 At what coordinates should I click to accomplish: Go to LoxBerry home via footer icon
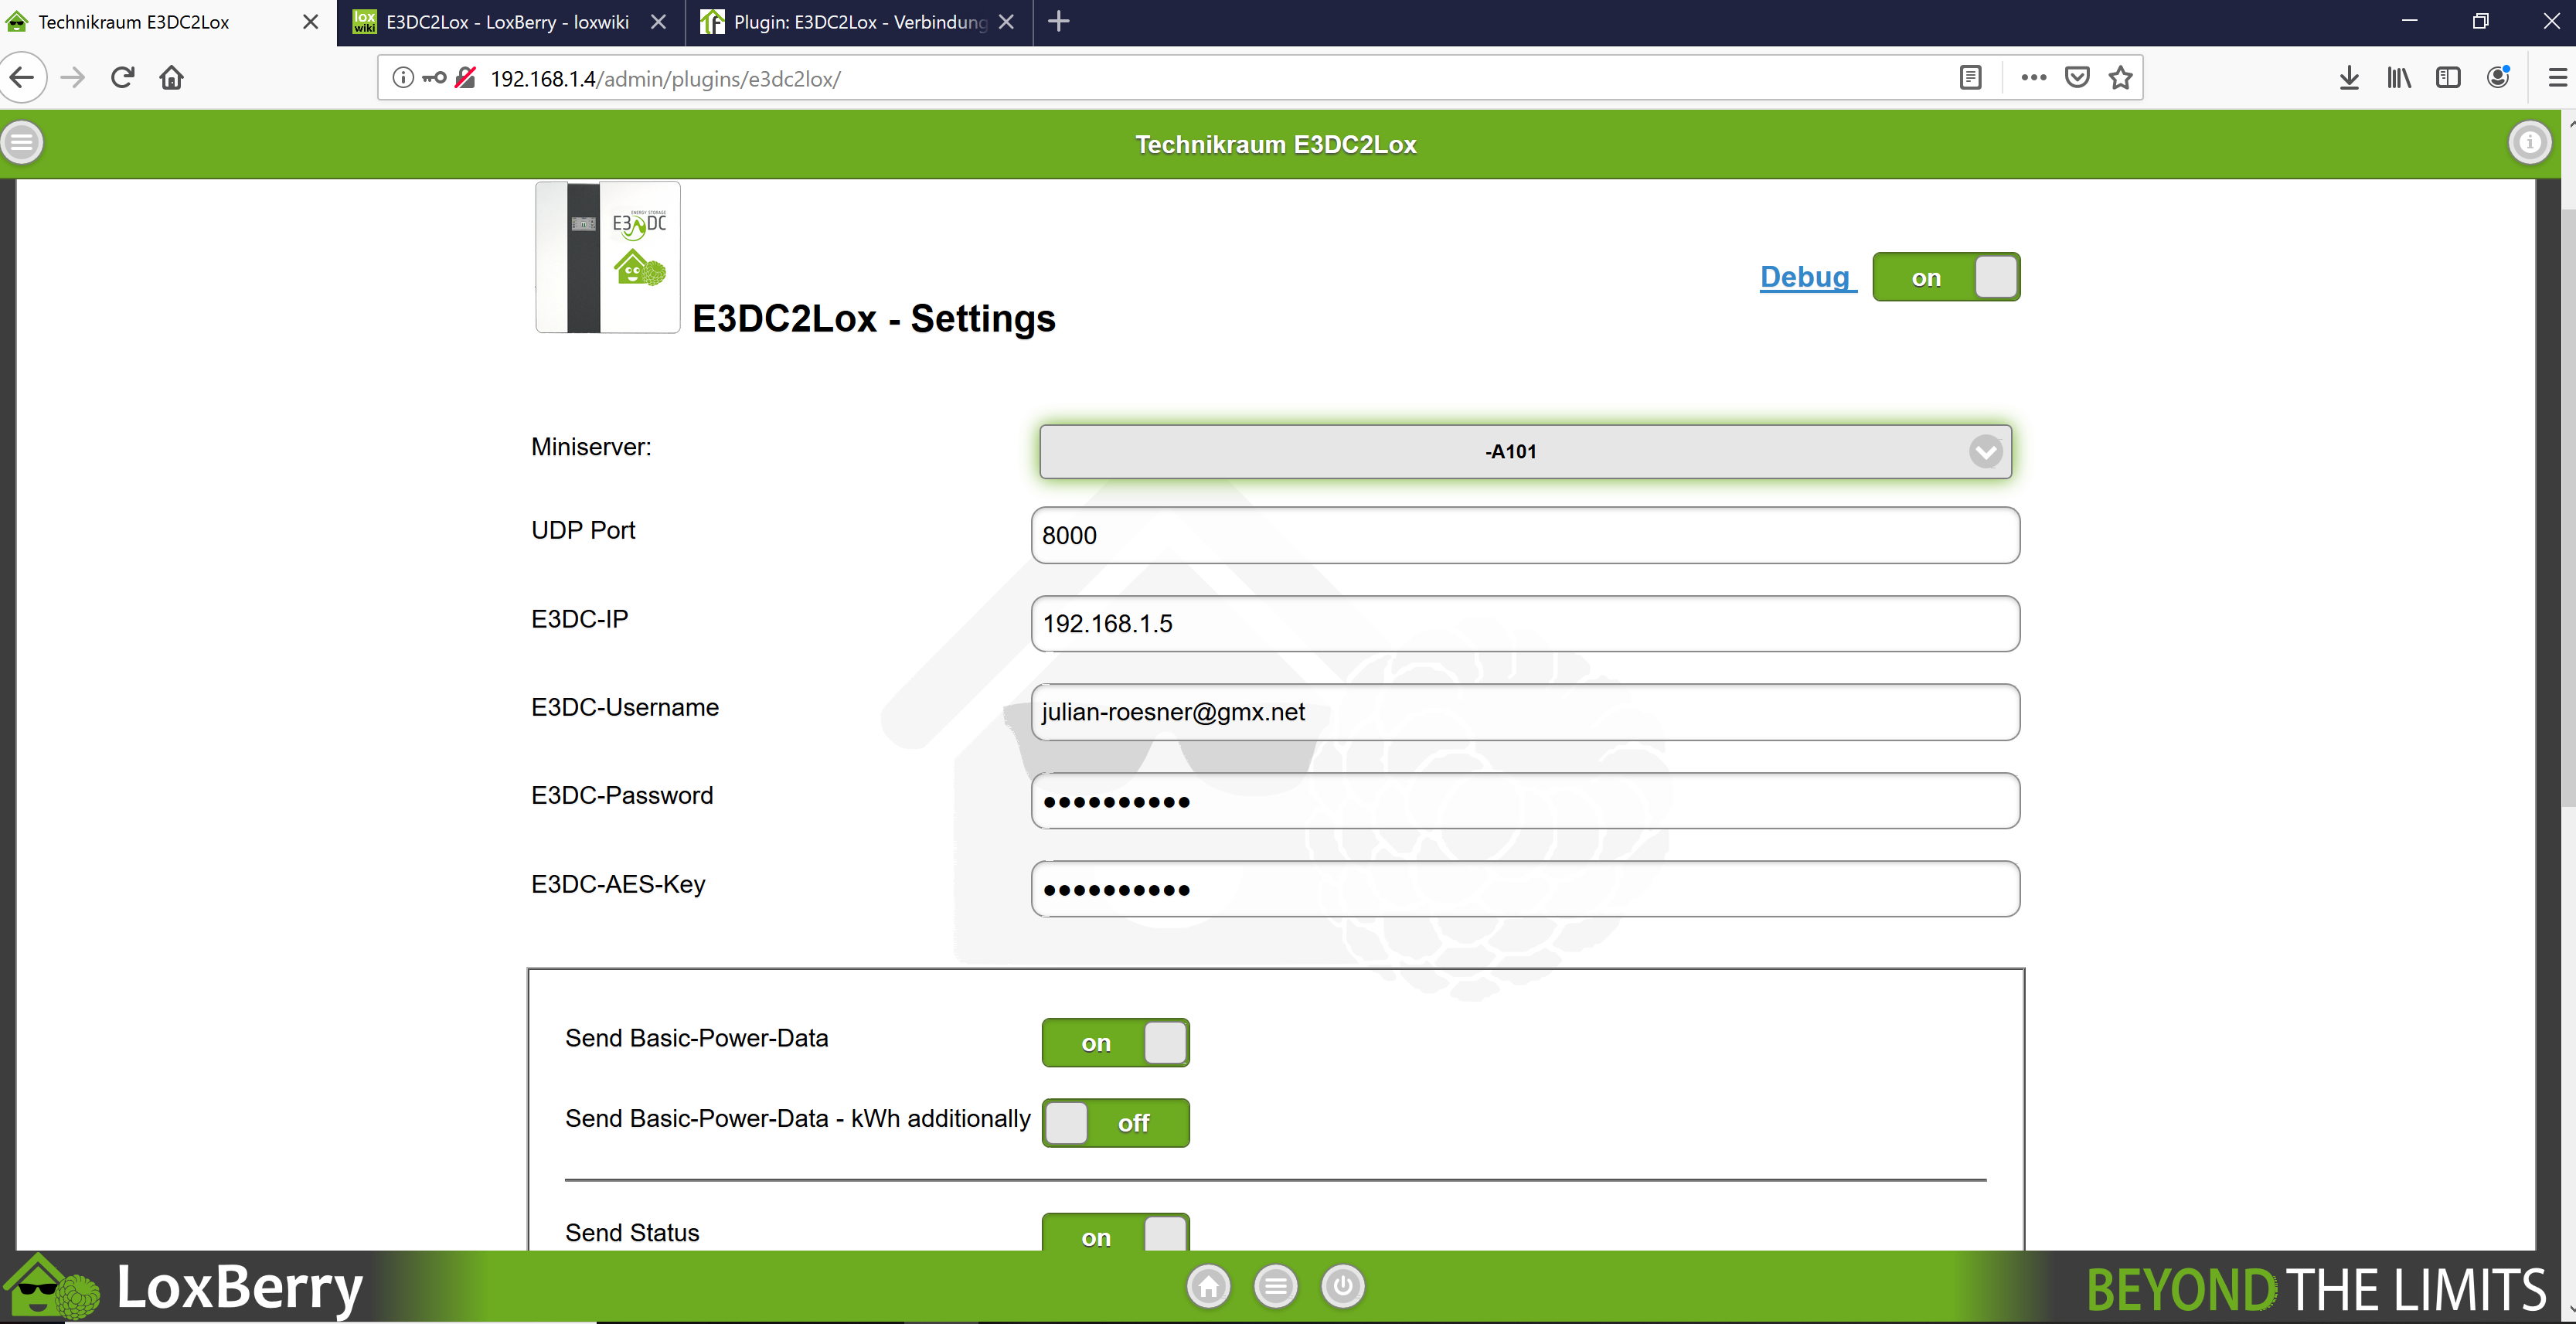point(1208,1286)
